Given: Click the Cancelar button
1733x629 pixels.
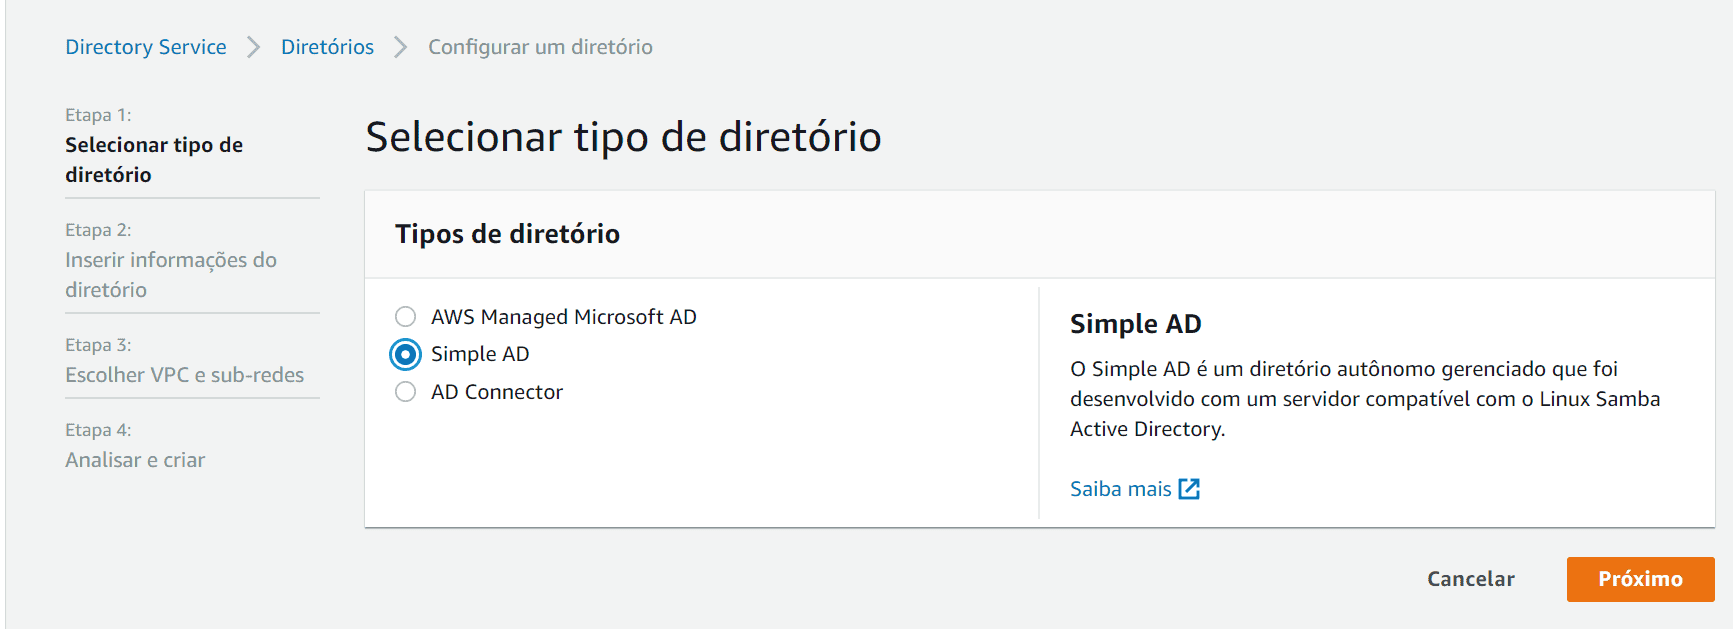Looking at the screenshot, I should pyautogui.click(x=1470, y=579).
